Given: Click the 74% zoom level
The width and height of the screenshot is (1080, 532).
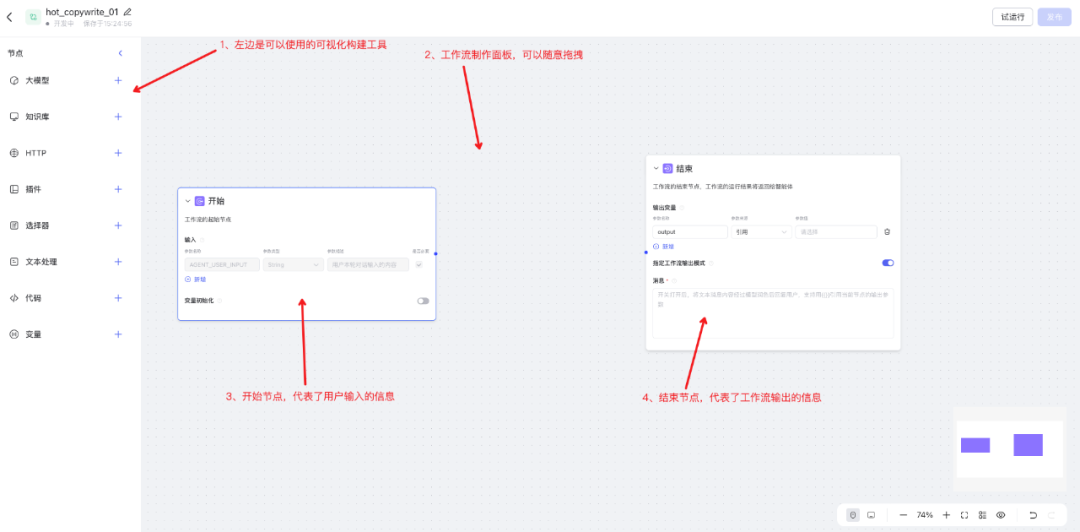Looking at the screenshot, I should pyautogui.click(x=925, y=515).
